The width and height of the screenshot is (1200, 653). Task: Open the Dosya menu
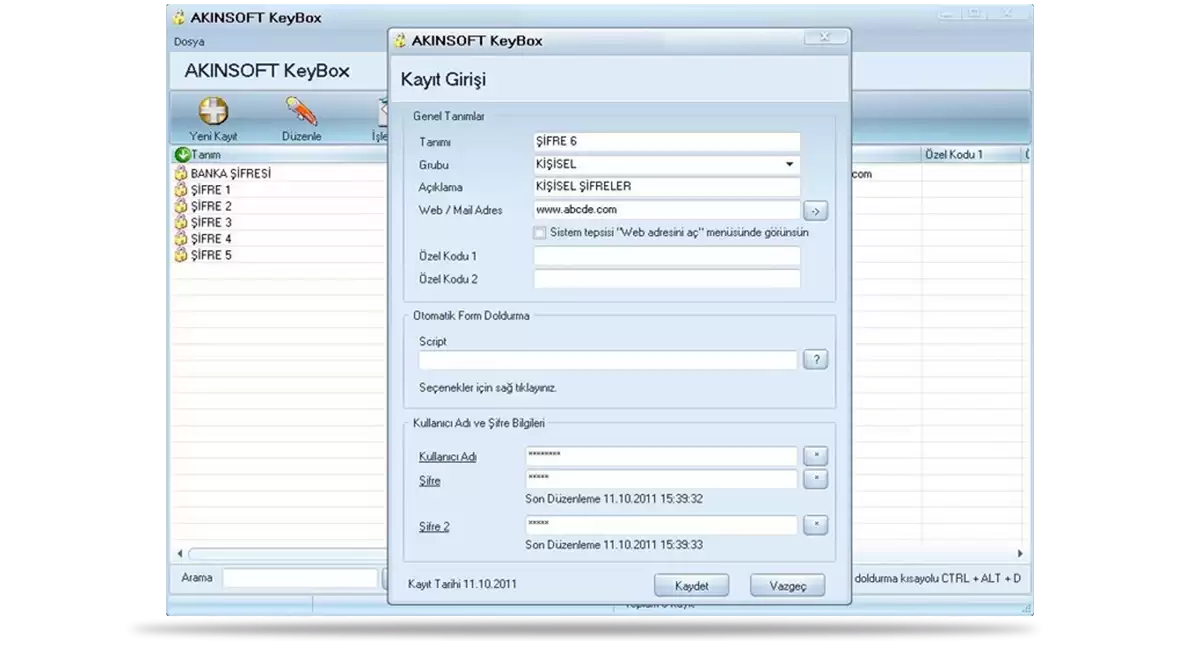click(189, 42)
